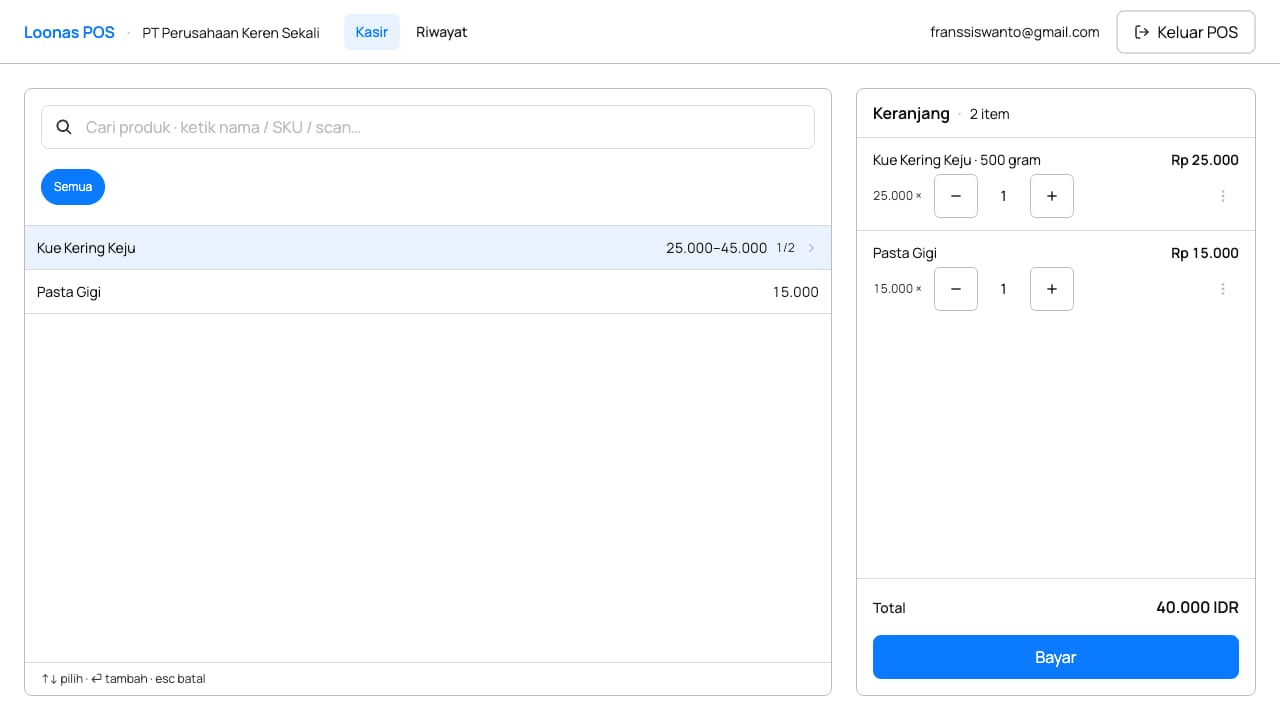Focus the Cari produk search field
The width and height of the screenshot is (1280, 720).
(x=428, y=127)
